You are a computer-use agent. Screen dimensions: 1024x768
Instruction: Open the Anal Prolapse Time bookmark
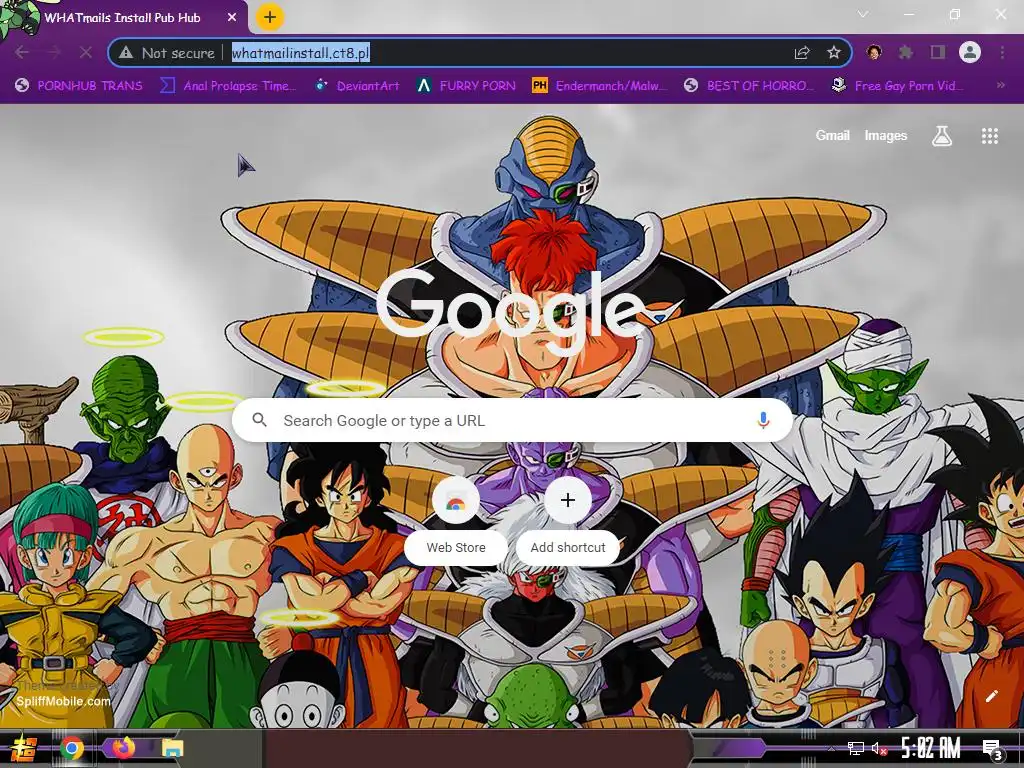pyautogui.click(x=228, y=86)
